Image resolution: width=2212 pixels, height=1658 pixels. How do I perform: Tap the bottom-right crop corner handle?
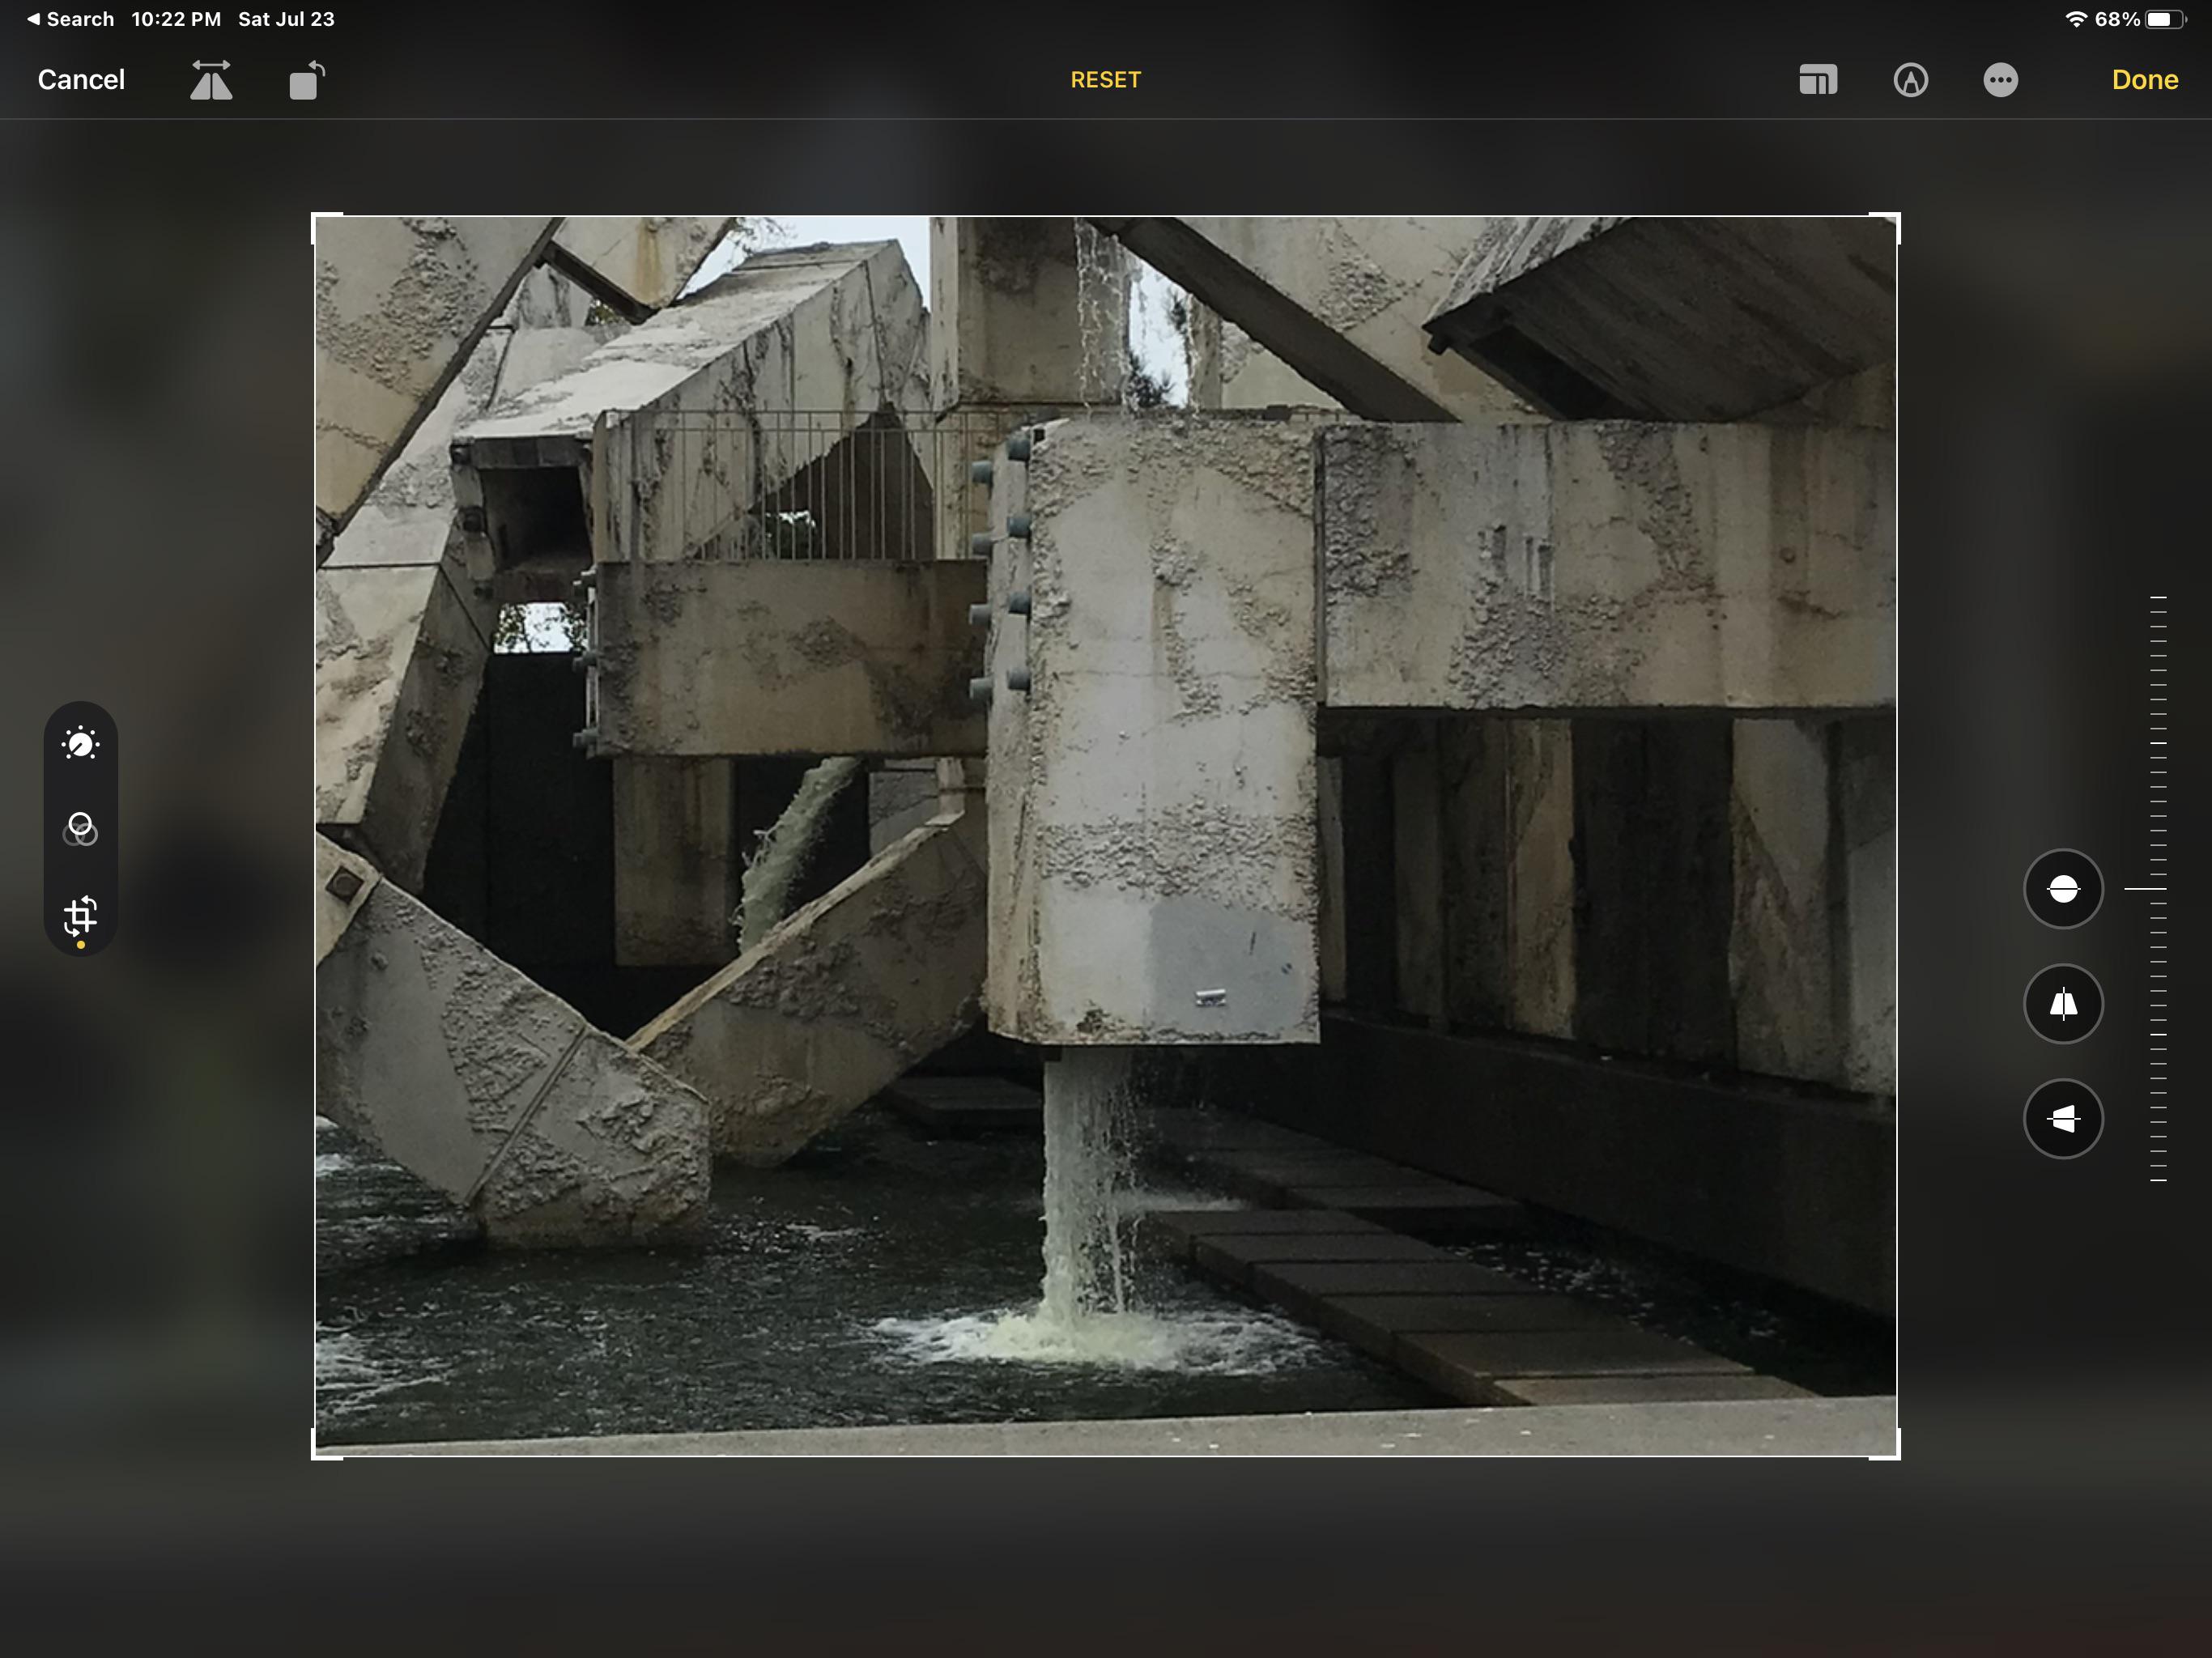(x=1895, y=1455)
